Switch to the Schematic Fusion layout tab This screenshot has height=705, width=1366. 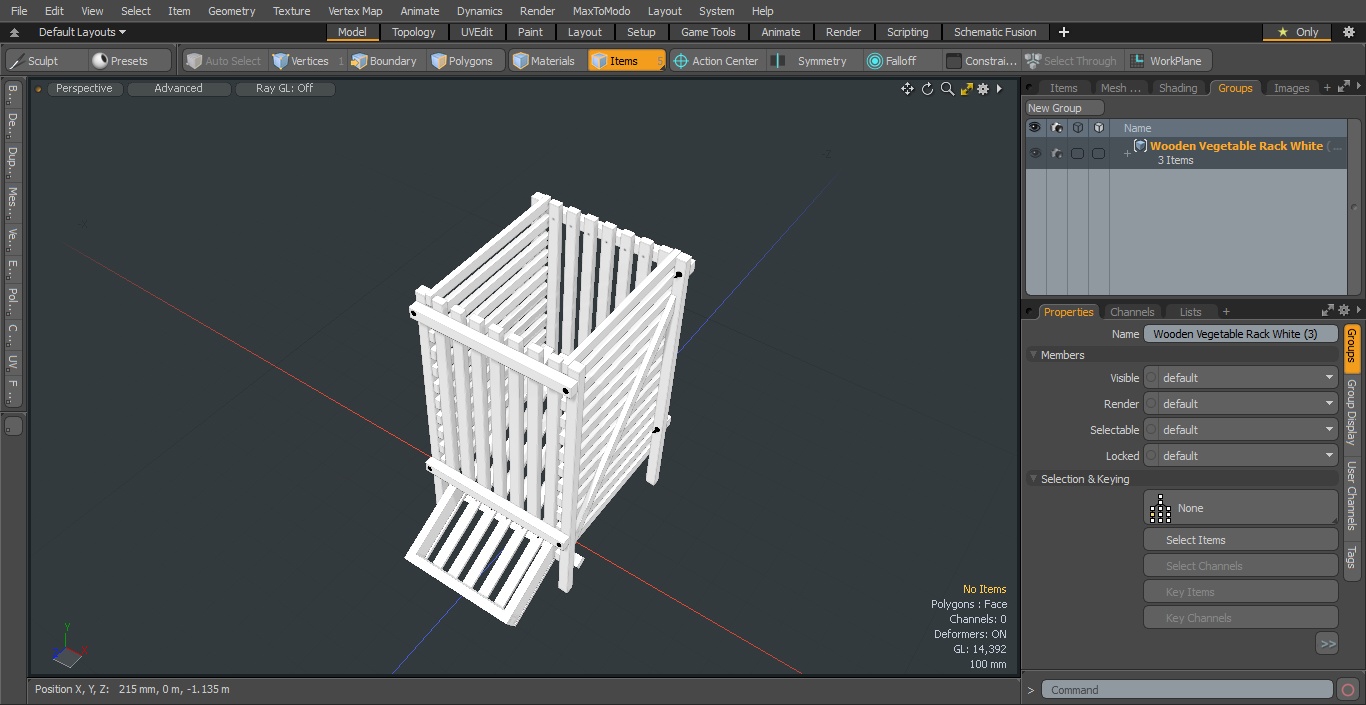995,32
